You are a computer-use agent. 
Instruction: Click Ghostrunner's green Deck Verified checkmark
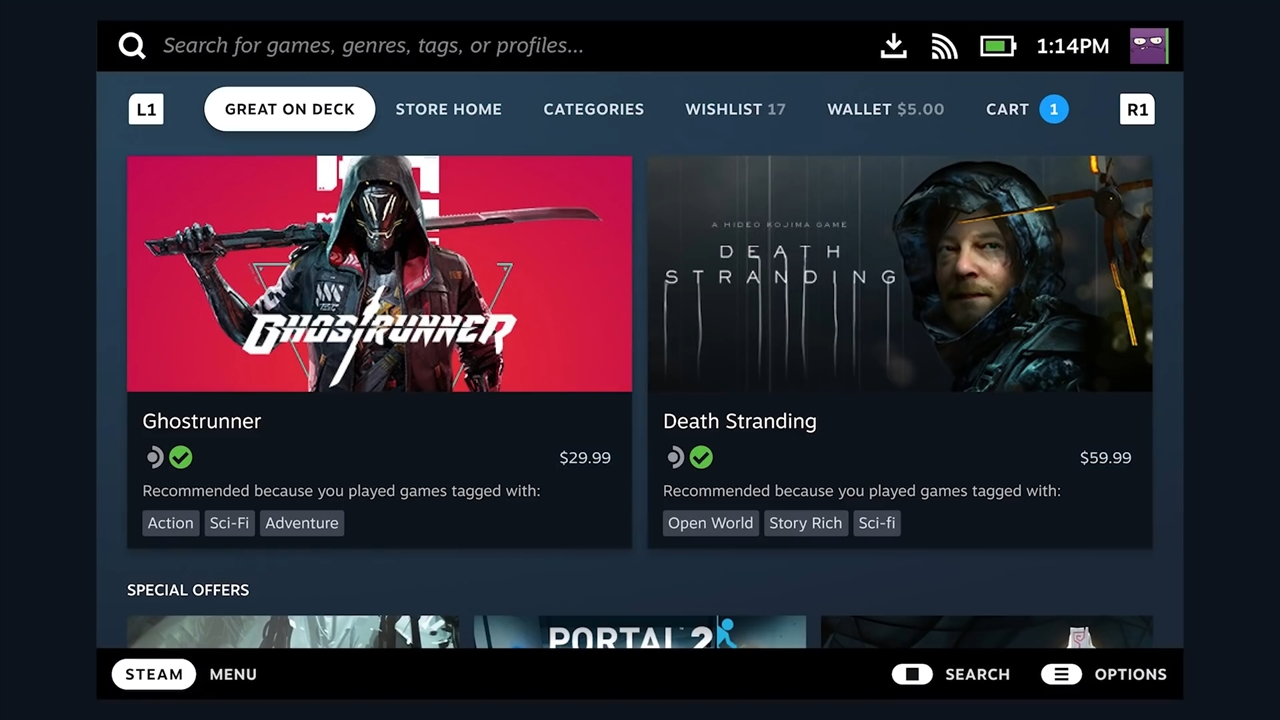(181, 458)
